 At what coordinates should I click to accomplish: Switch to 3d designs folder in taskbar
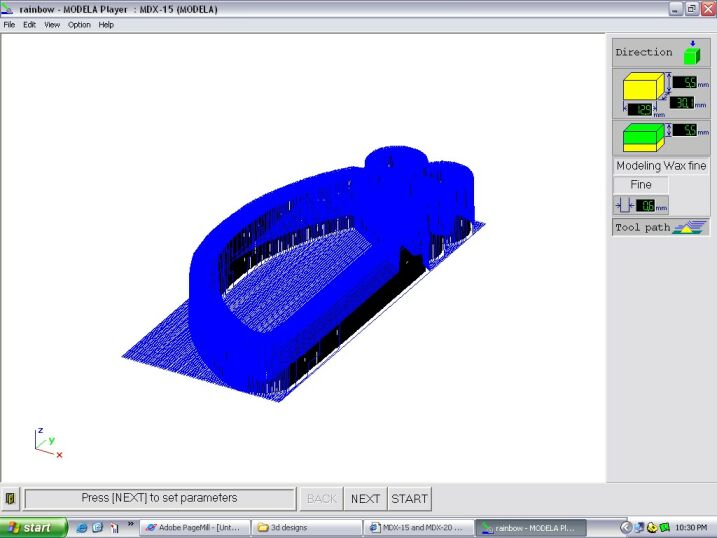tap(305, 527)
